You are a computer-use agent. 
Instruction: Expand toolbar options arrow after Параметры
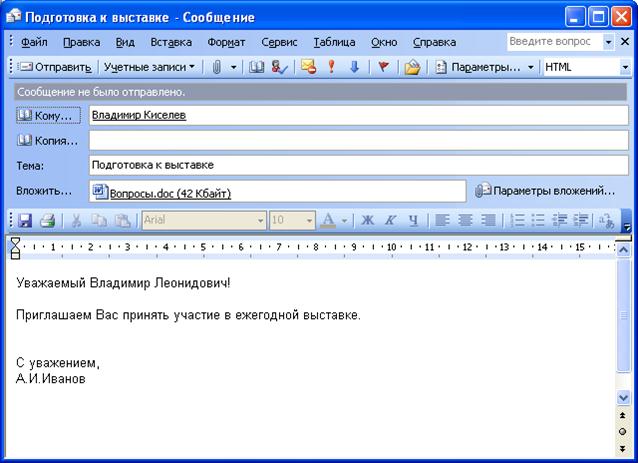point(531,67)
